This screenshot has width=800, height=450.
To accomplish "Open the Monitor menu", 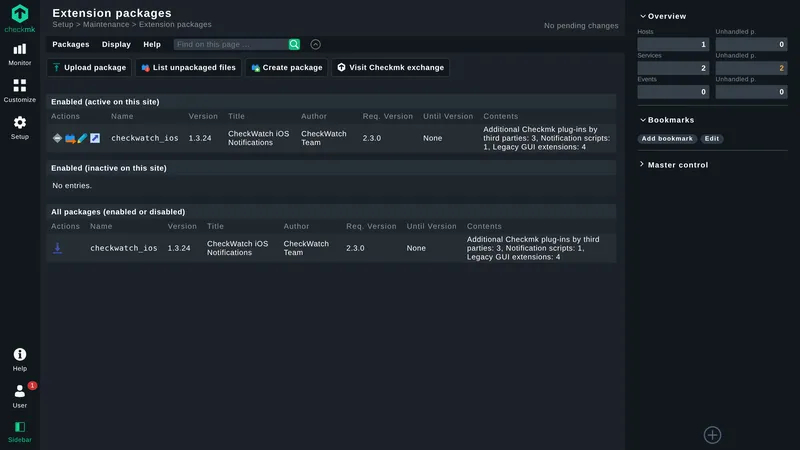I will [x=19, y=55].
